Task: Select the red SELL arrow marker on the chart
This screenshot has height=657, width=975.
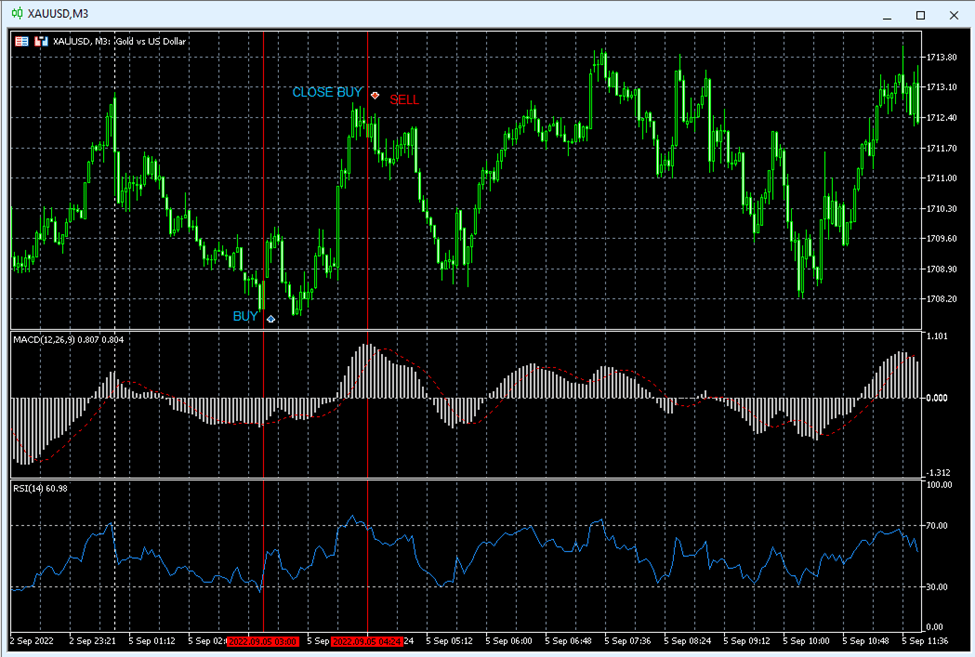Action: (374, 95)
